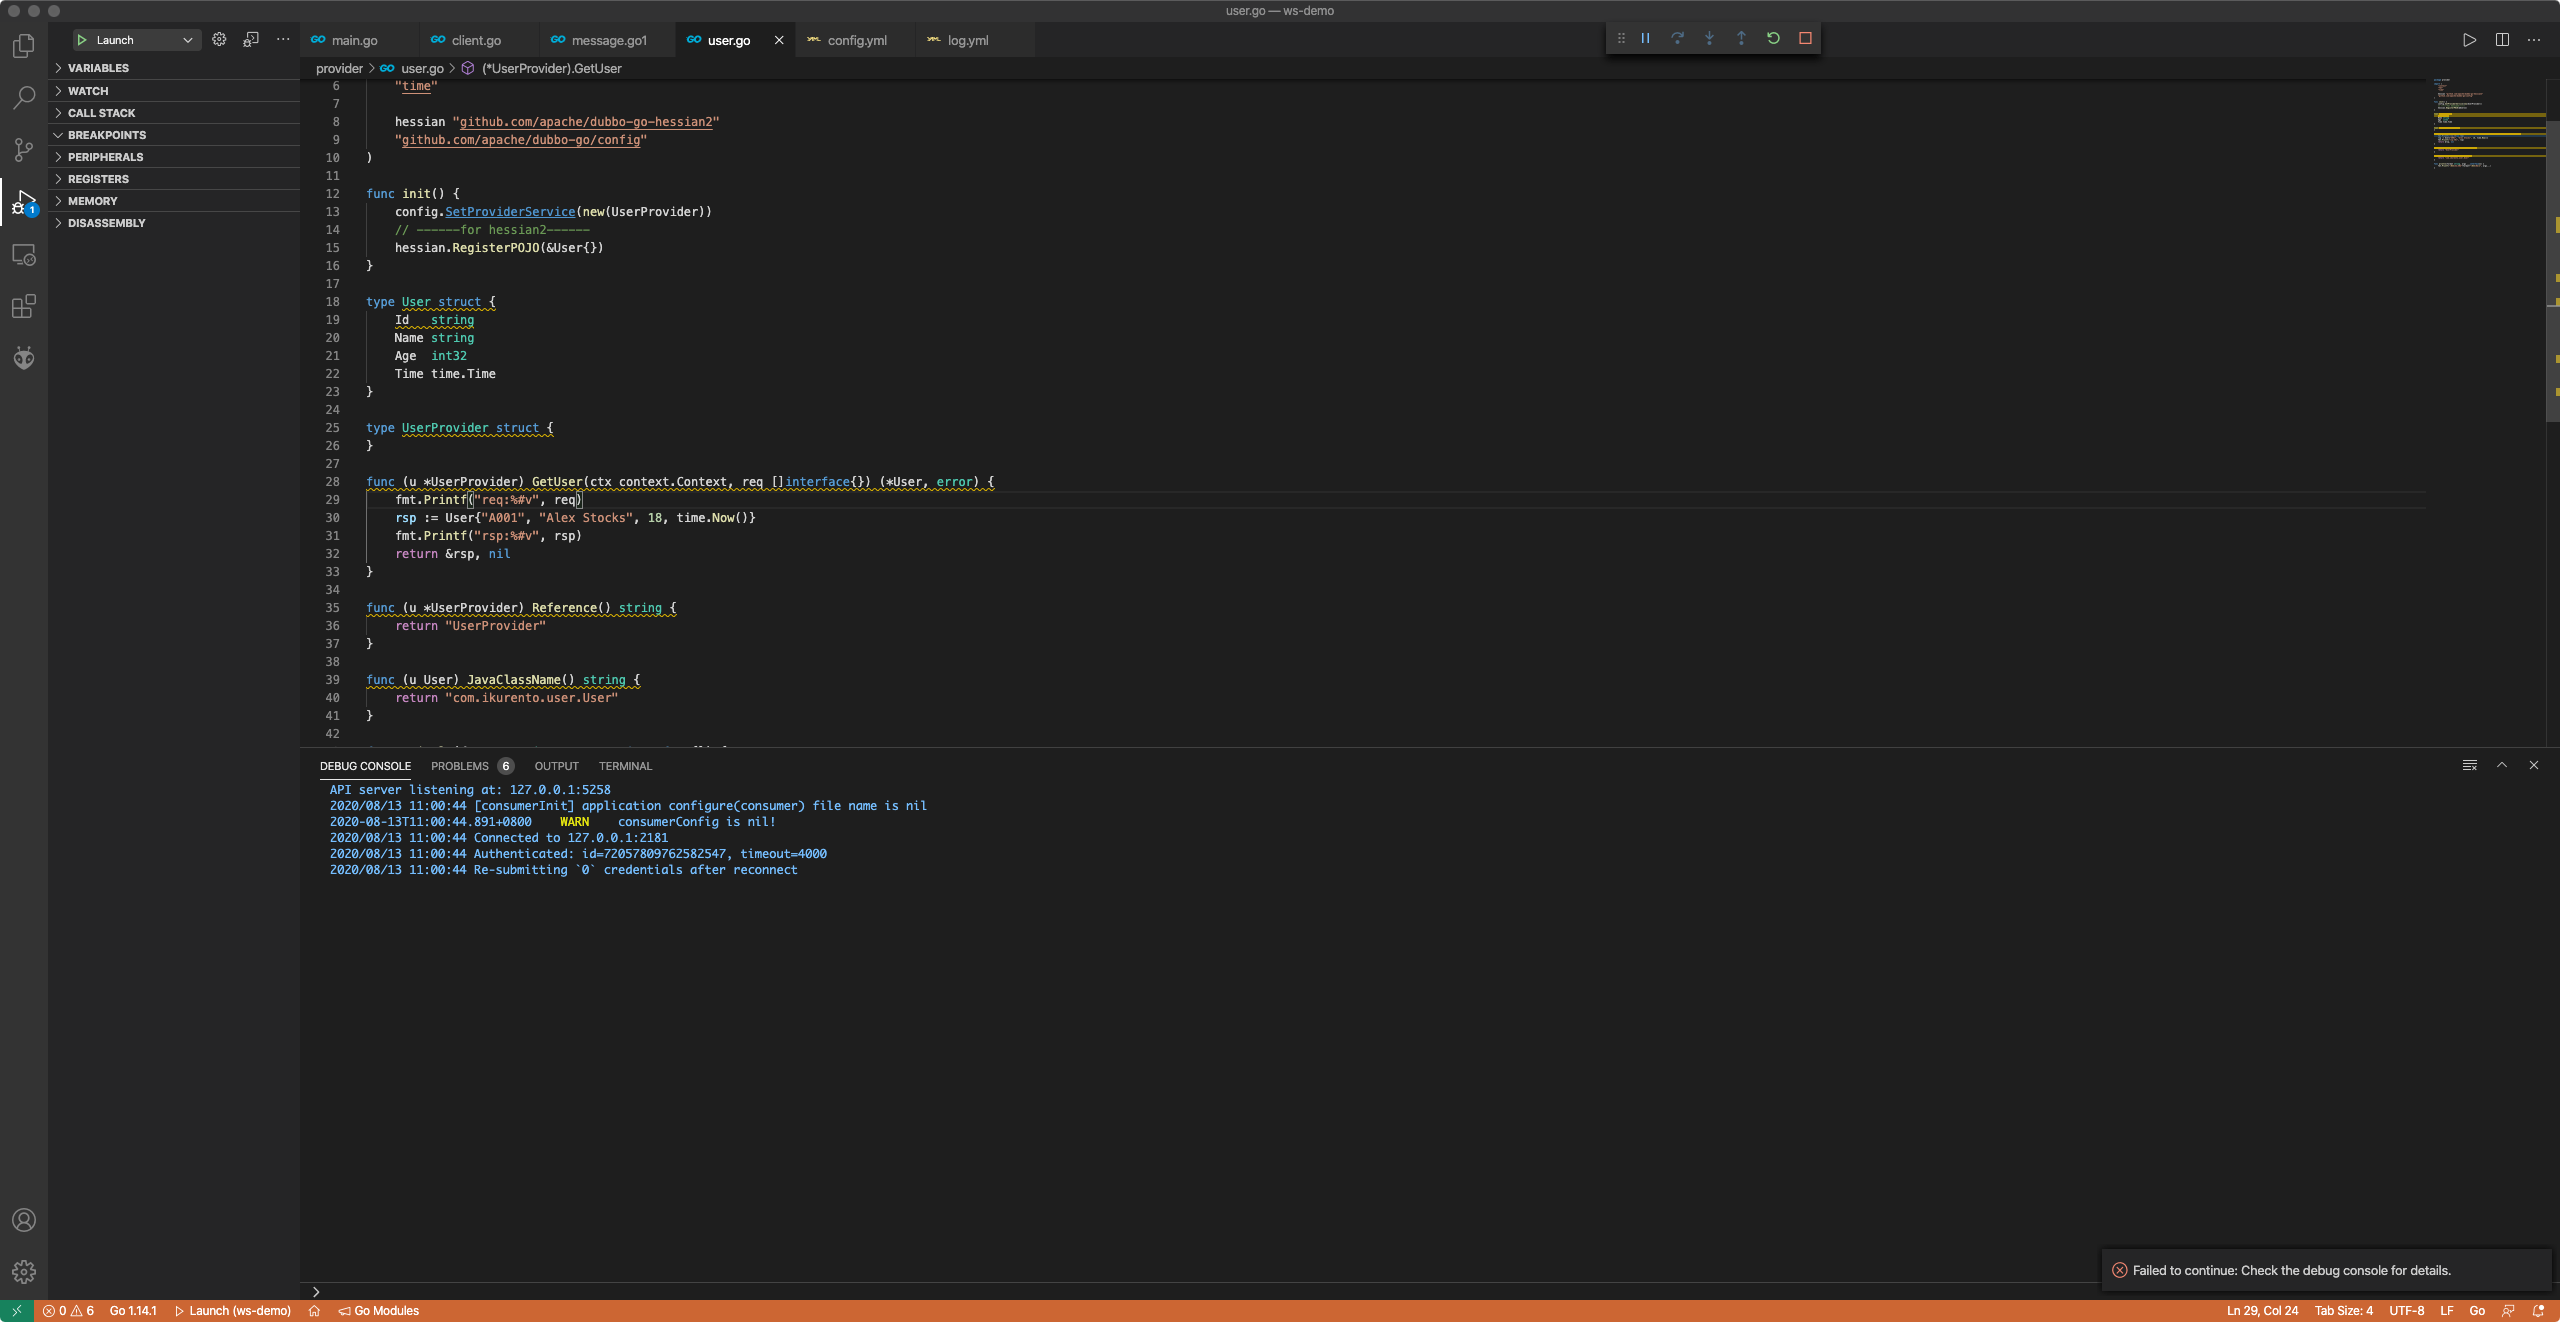Click the debug console input field
This screenshot has height=1322, width=2560.
tap(1200, 1291)
